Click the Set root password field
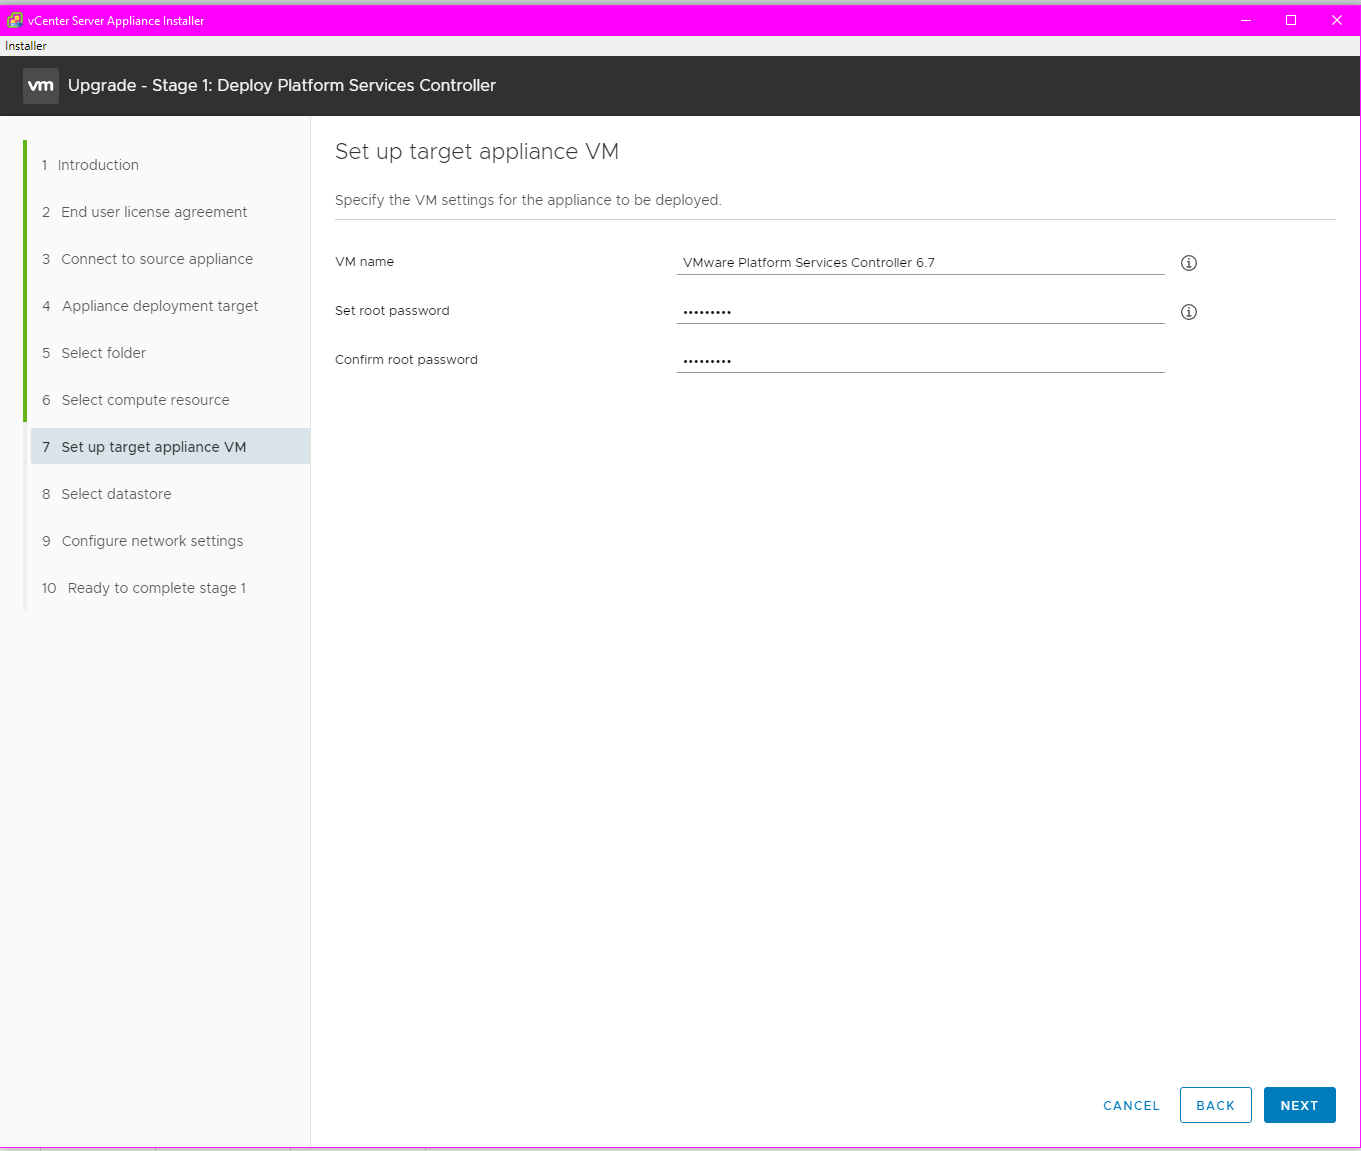The height and width of the screenshot is (1151, 1361). 920,311
